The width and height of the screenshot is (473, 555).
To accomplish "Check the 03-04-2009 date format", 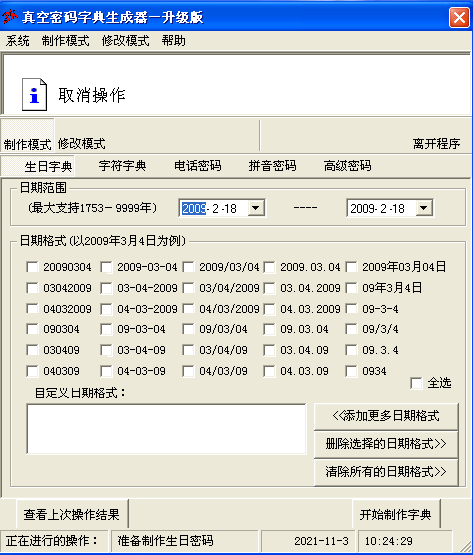I will point(106,288).
